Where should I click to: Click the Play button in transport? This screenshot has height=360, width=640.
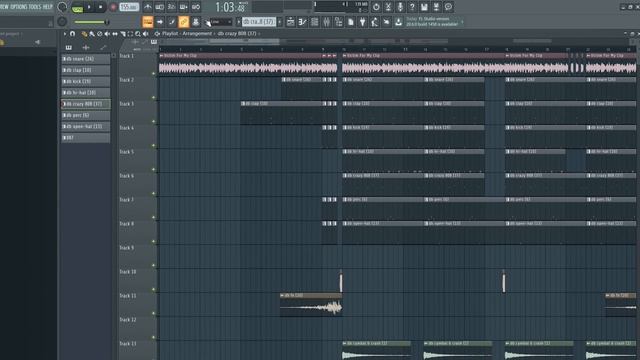pos(89,7)
